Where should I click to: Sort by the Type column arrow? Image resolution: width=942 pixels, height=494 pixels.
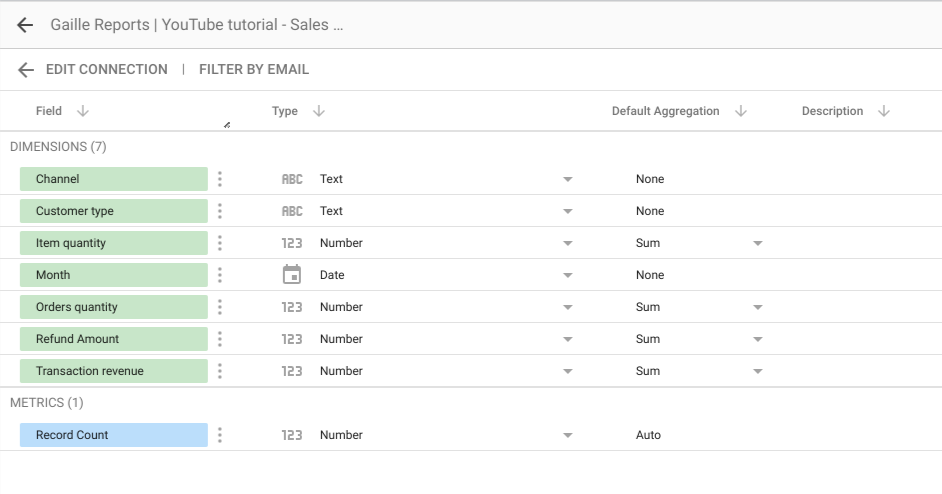pos(318,111)
